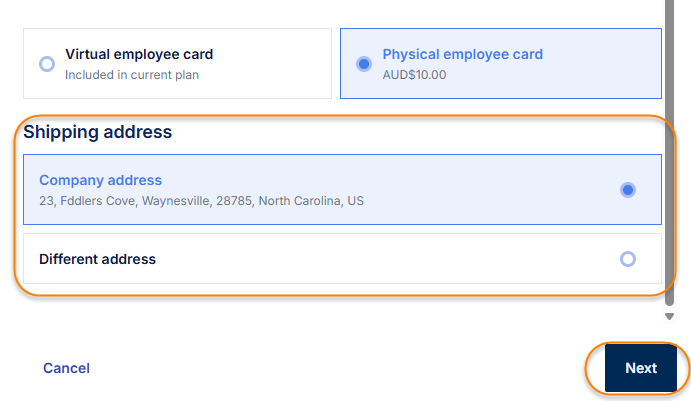Select the Physical employee card radio button
The height and width of the screenshot is (401, 691).
pyautogui.click(x=364, y=64)
